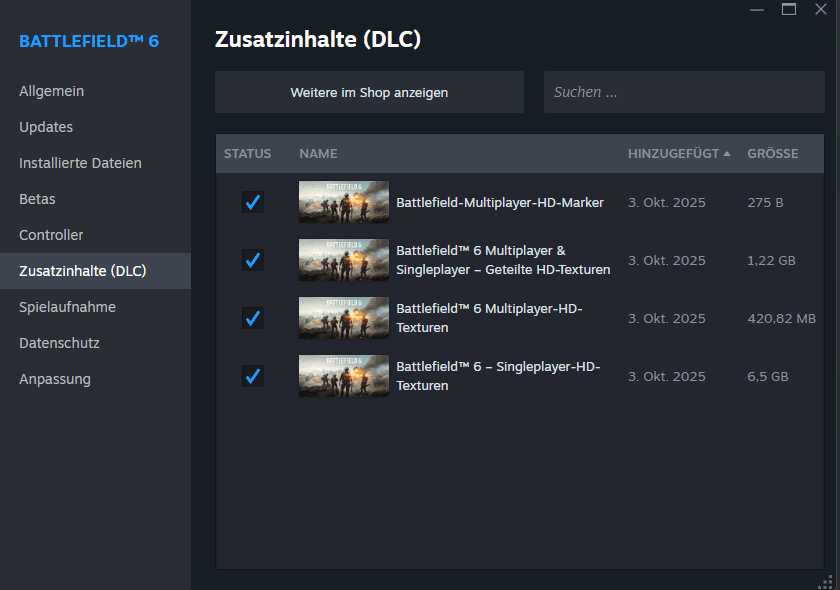Uncheck Singleplayer-HD-Texturen DLC checkbox
The width and height of the screenshot is (840, 590).
click(x=253, y=376)
